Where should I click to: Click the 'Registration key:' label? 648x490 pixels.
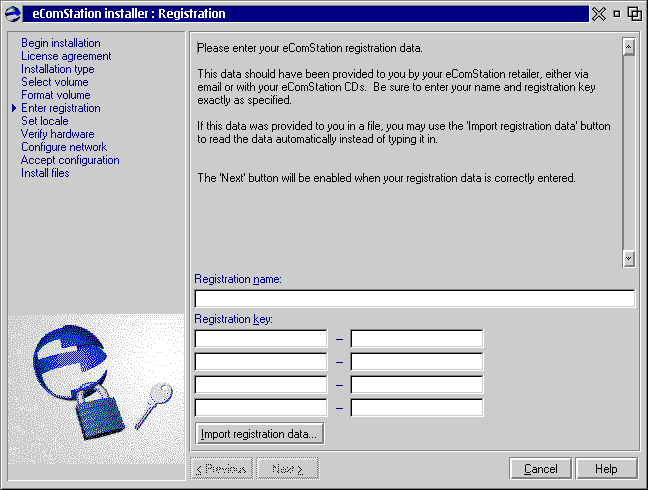[x=233, y=319]
